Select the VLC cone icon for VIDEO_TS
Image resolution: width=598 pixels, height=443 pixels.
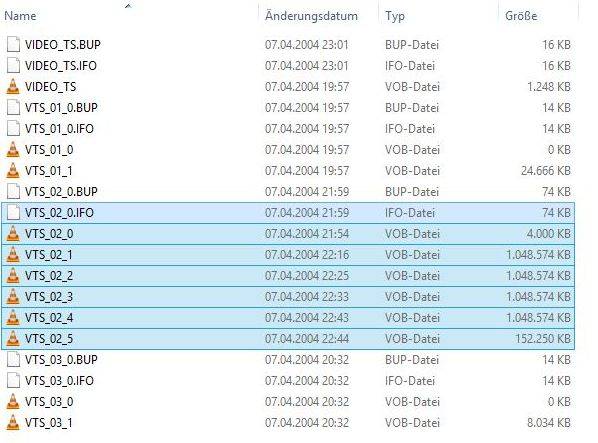(x=13, y=87)
